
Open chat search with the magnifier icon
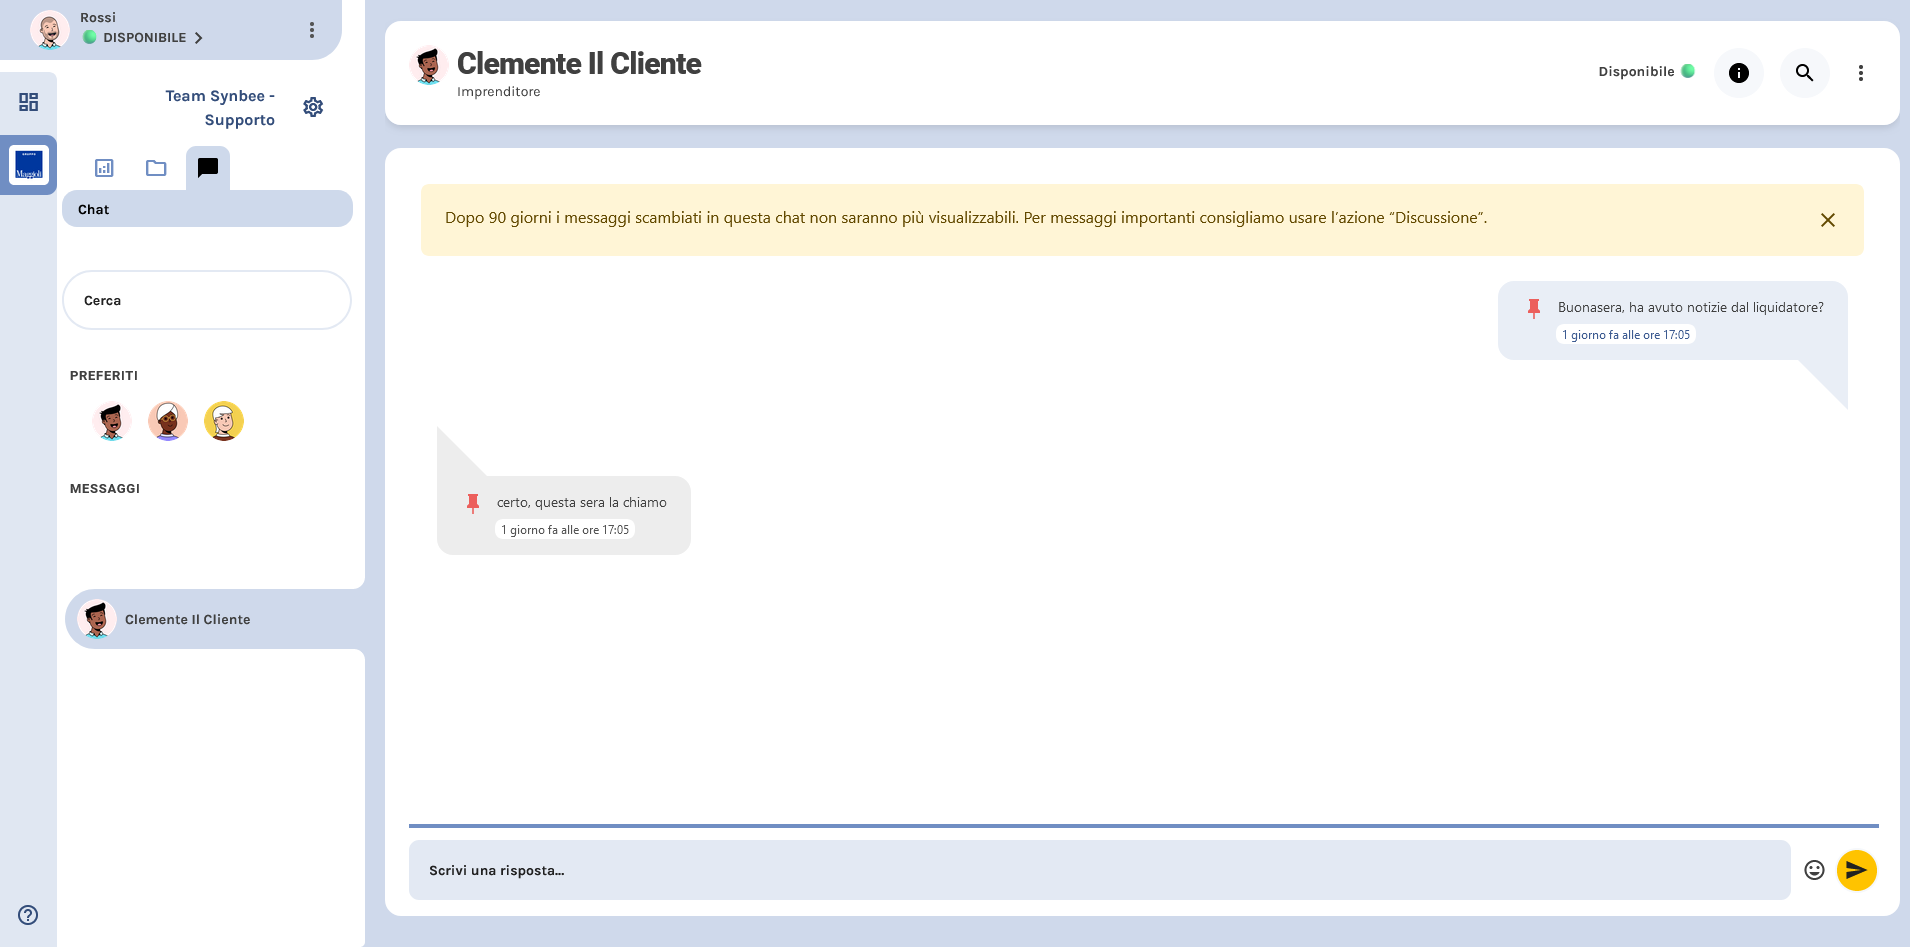(1804, 72)
